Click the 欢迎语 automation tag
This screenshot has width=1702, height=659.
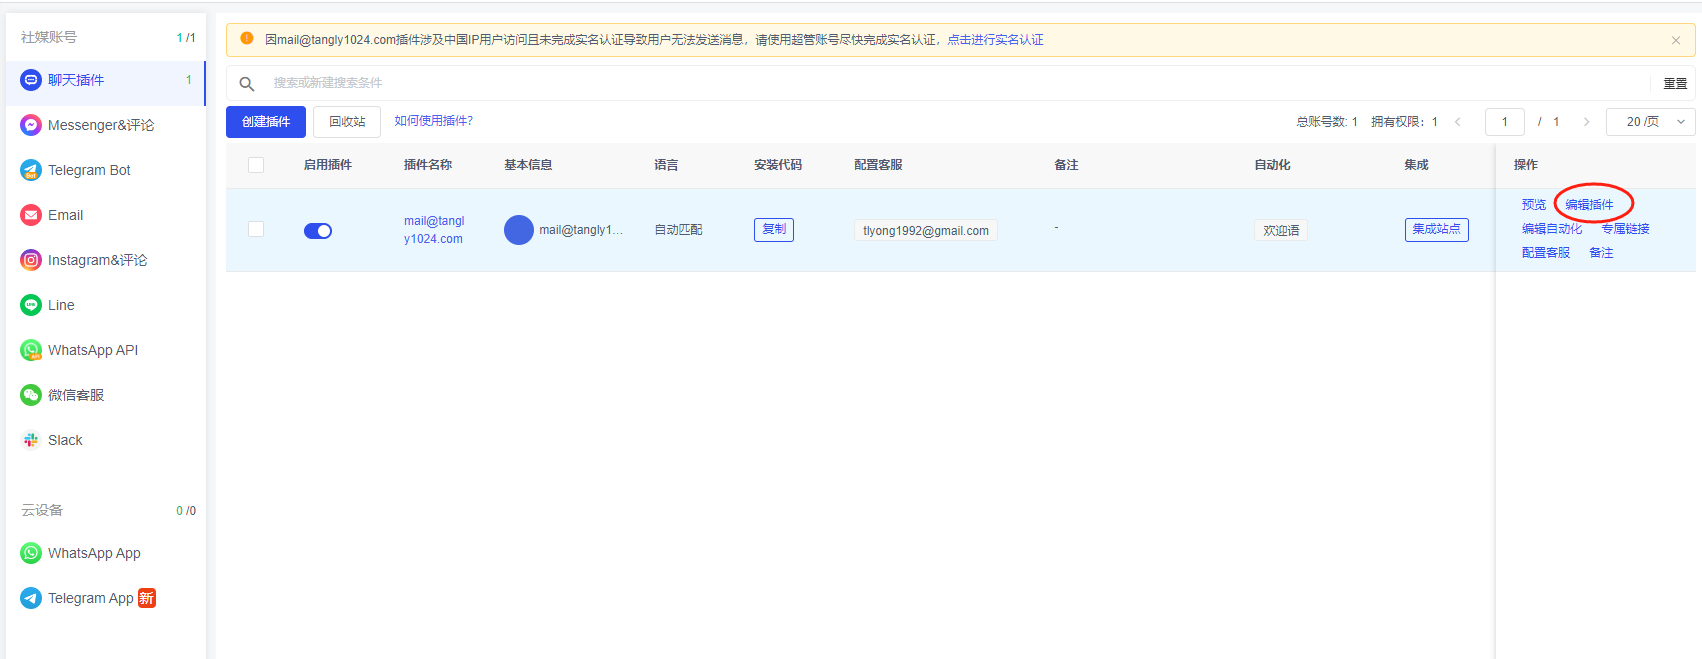(x=1281, y=231)
